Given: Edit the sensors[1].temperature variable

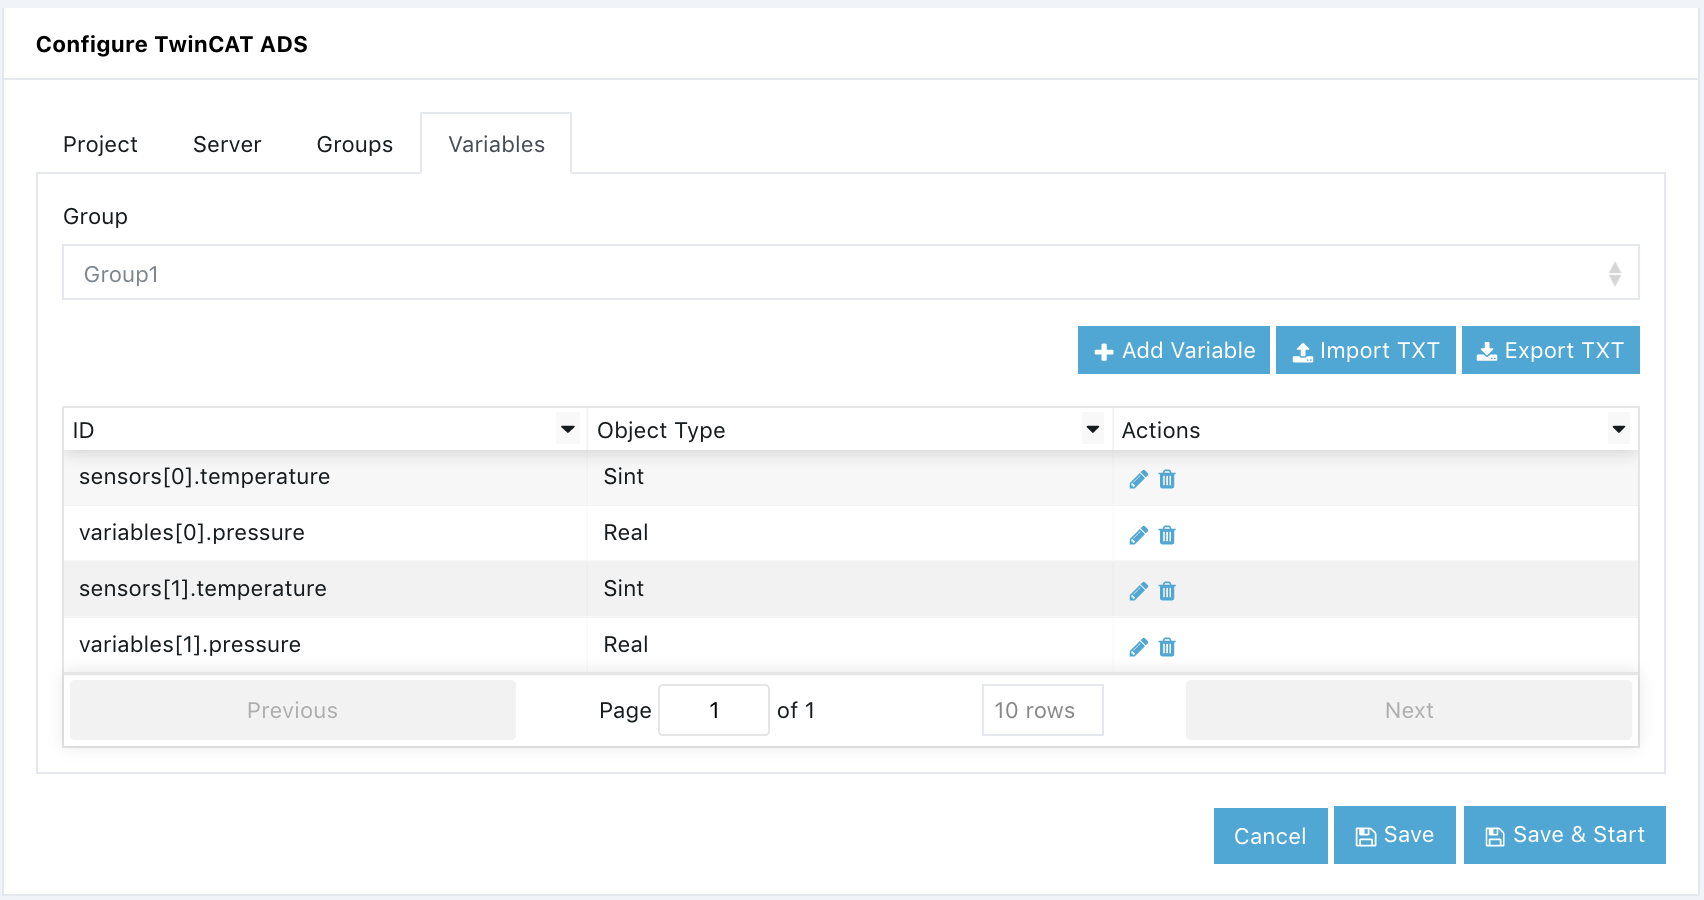Looking at the screenshot, I should pyautogui.click(x=1138, y=591).
